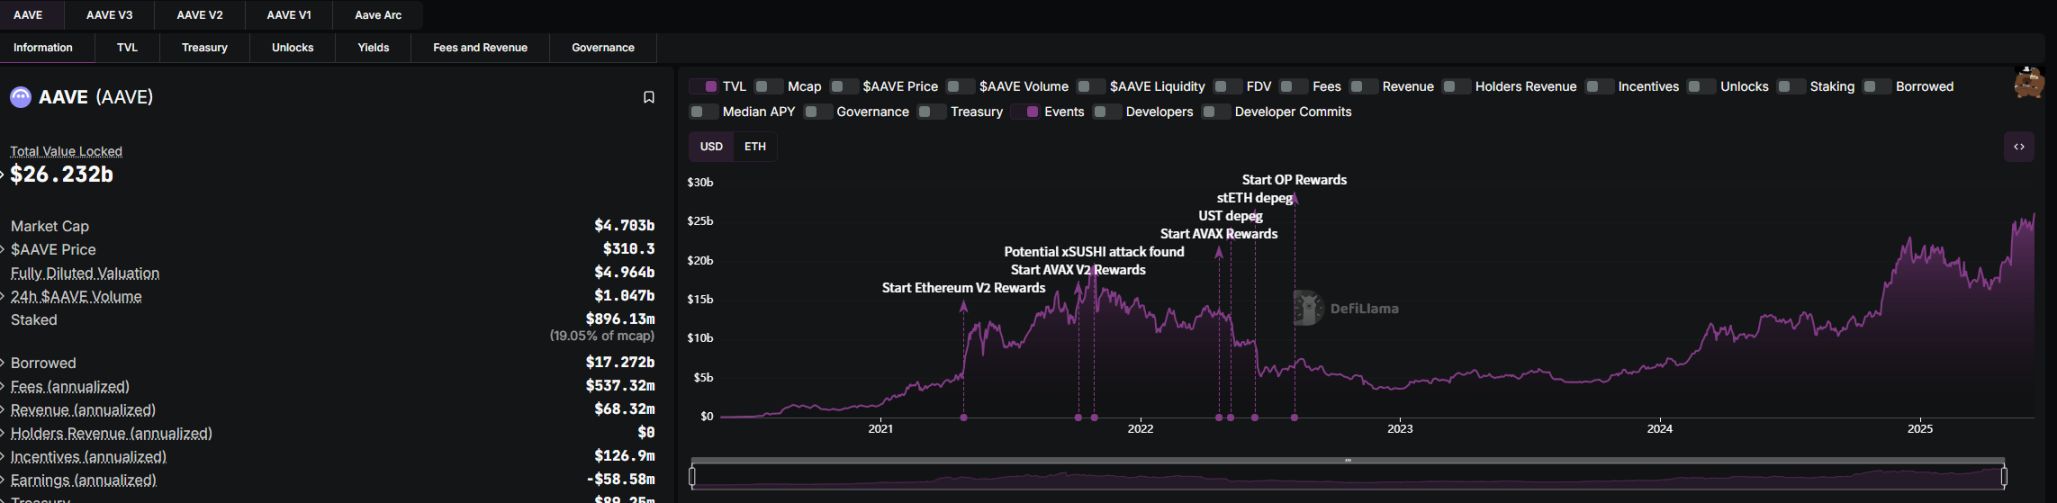Switch chart denomination to ETH

coord(755,147)
